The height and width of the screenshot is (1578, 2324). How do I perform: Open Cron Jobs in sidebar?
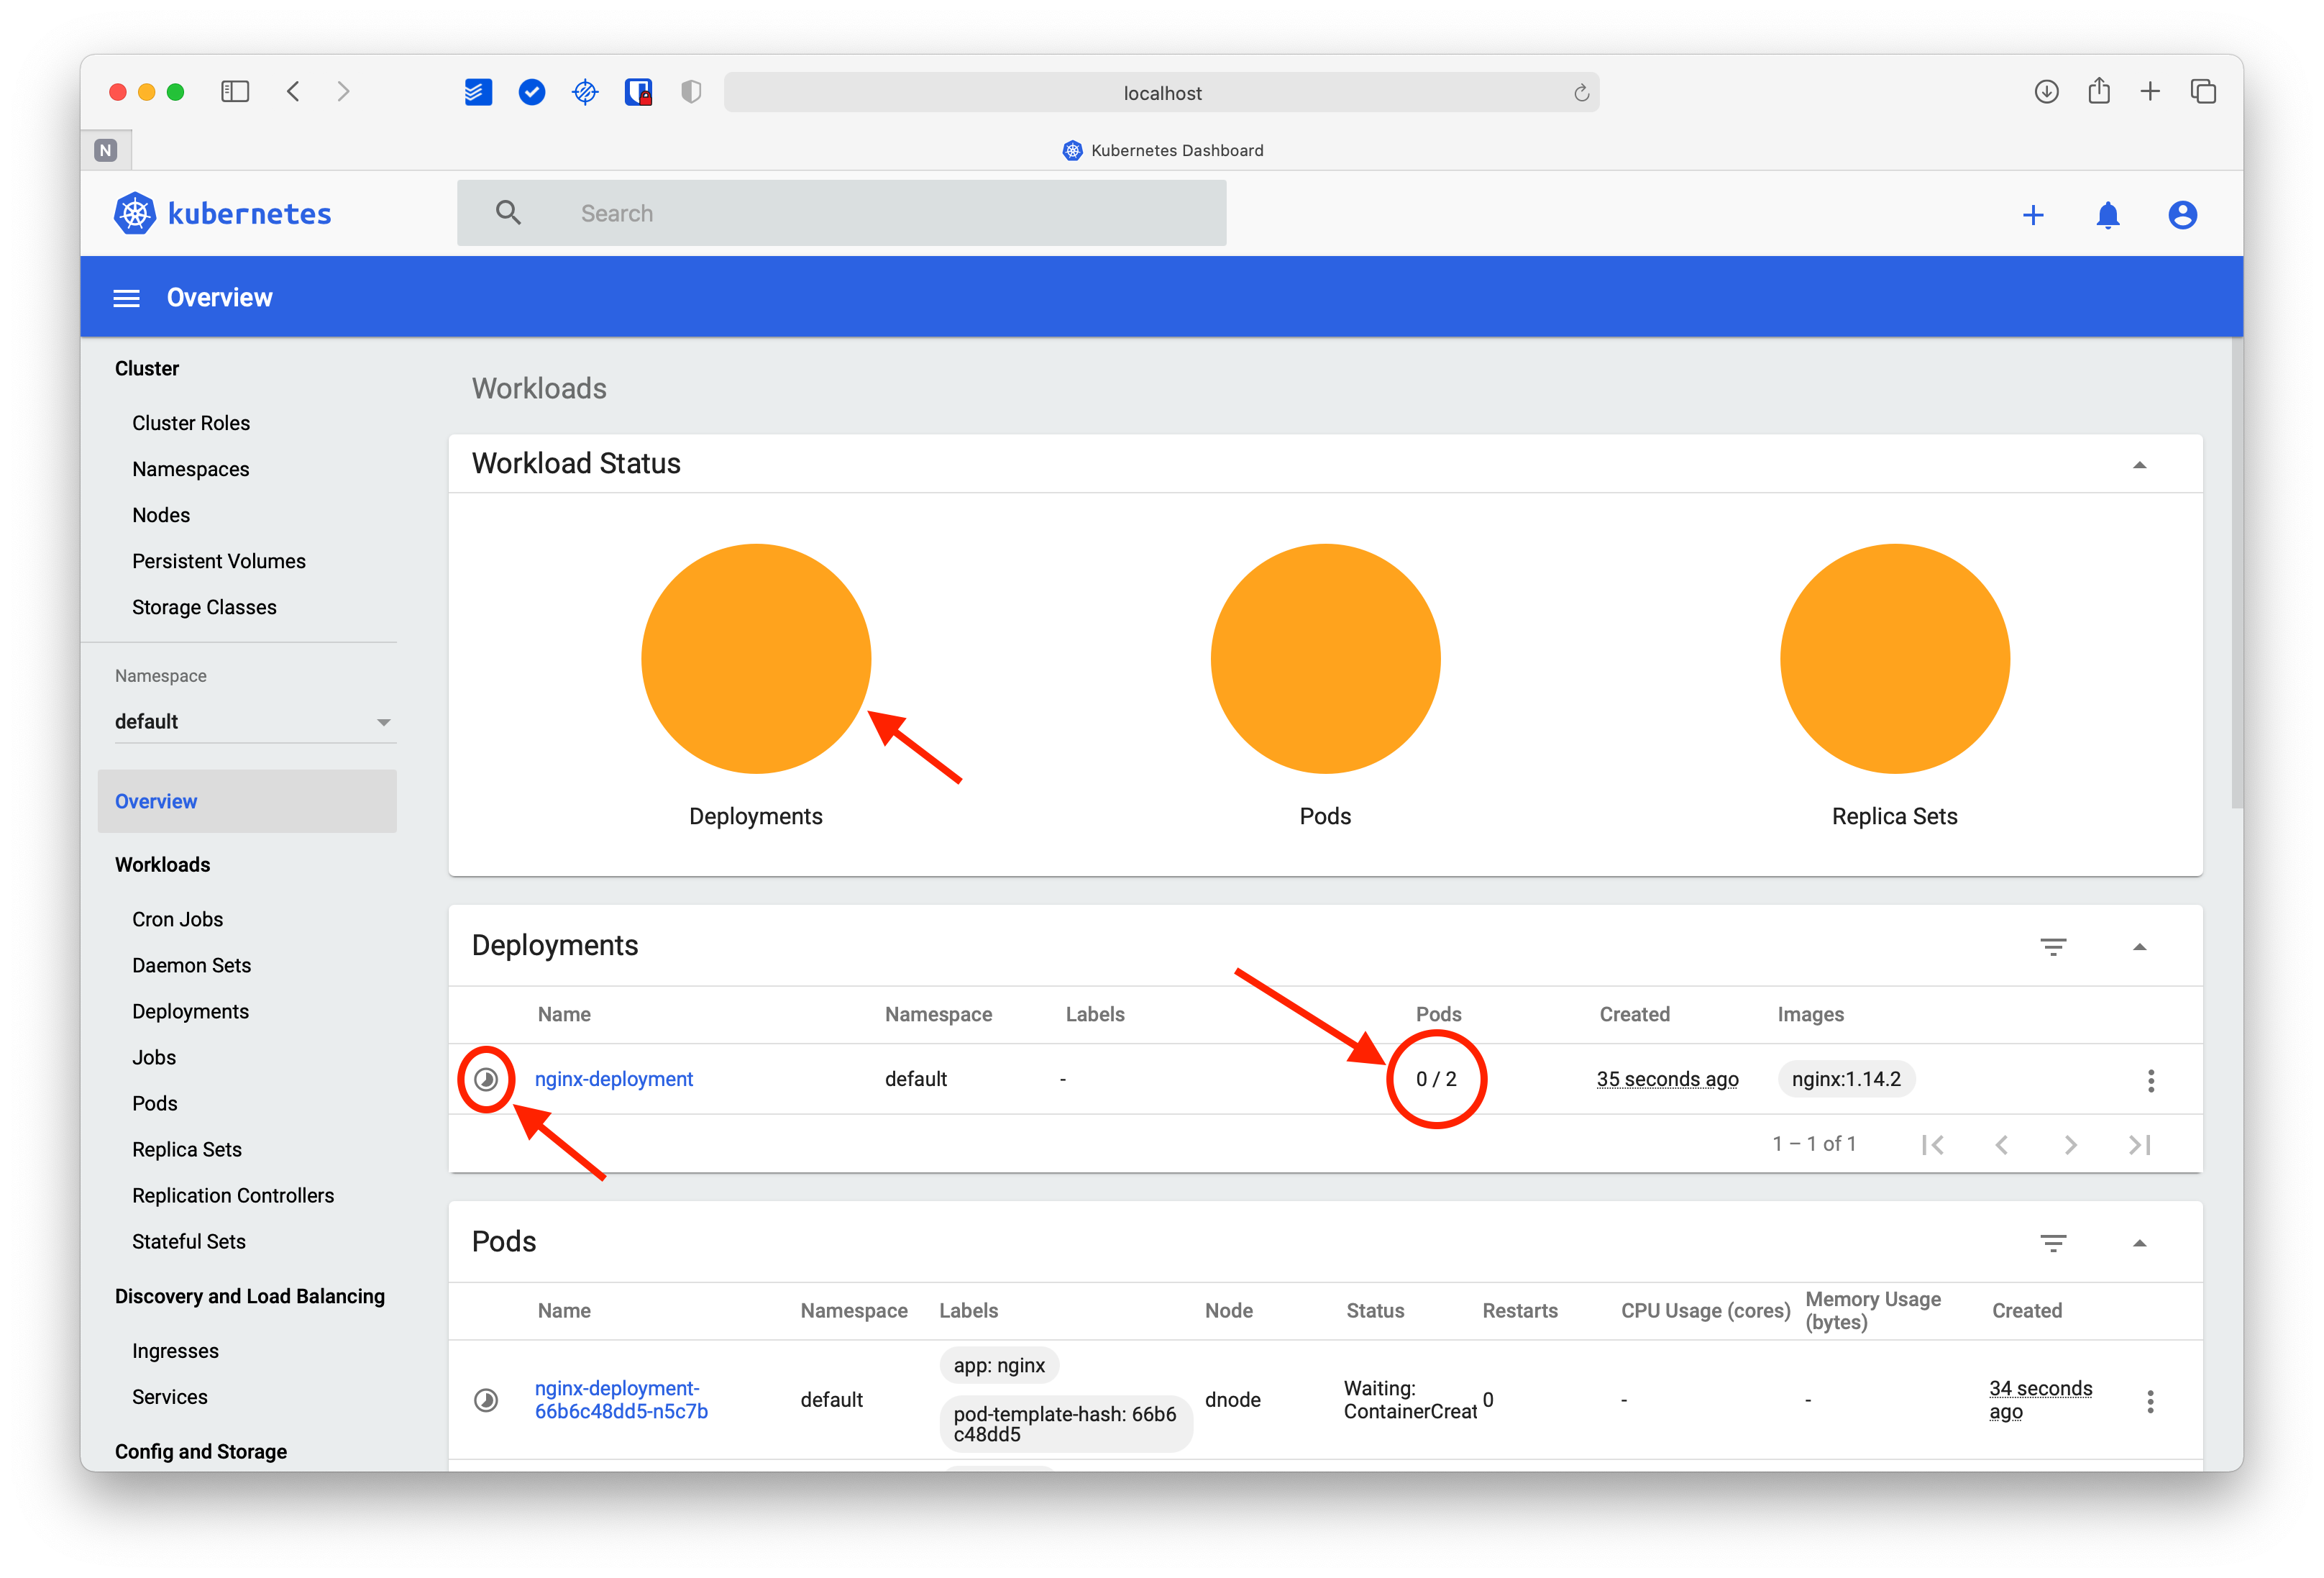(177, 919)
